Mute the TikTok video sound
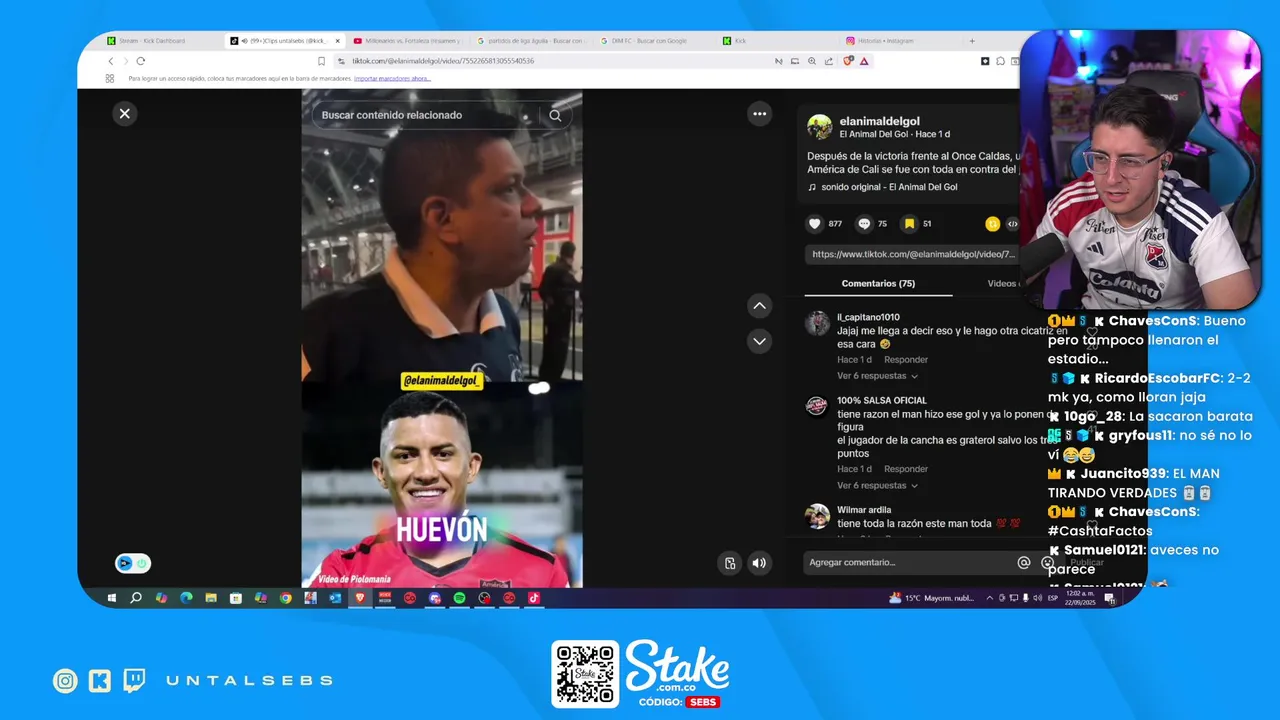Screen dimensions: 1280x720 [759, 563]
